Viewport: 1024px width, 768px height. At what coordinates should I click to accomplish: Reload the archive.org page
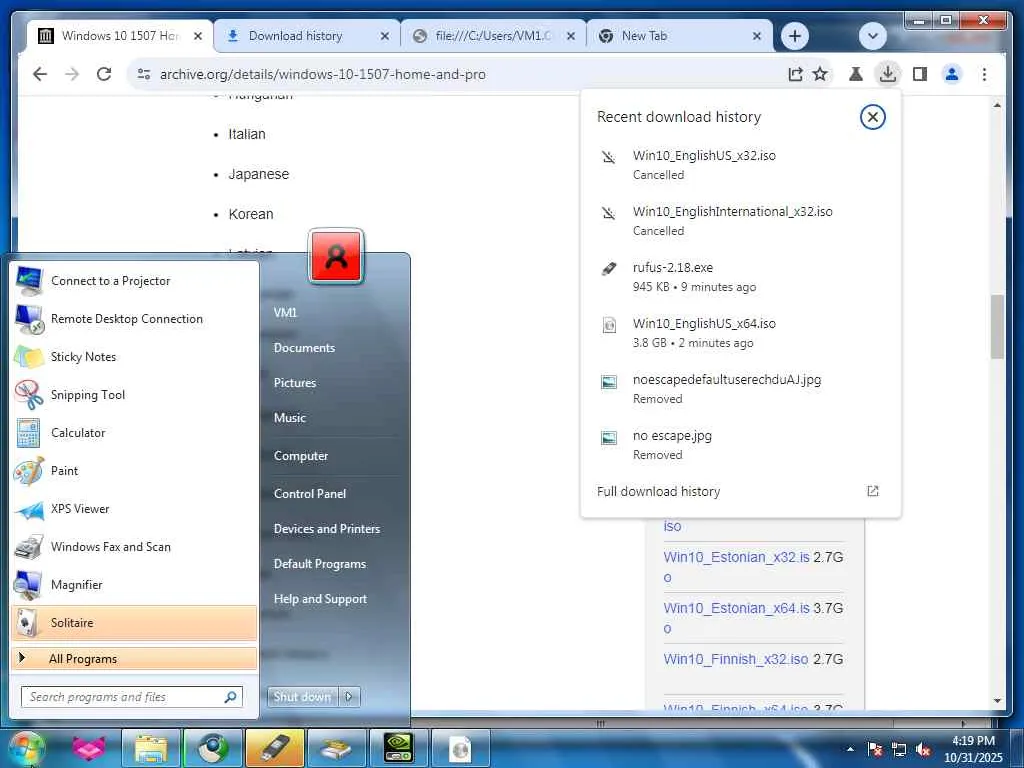pos(104,74)
